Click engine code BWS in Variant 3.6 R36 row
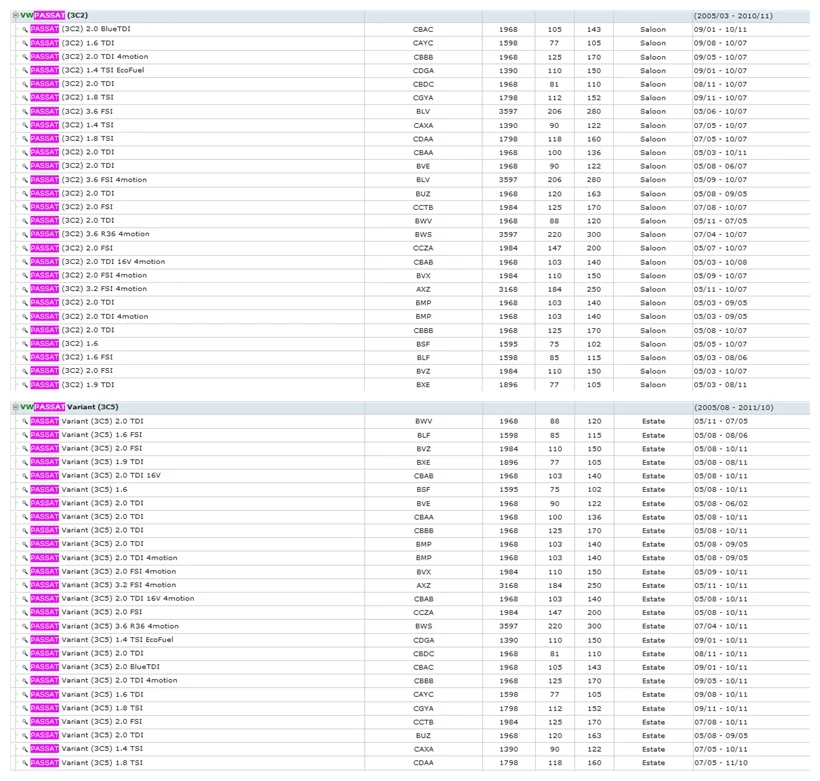820x781 pixels. click(x=424, y=626)
